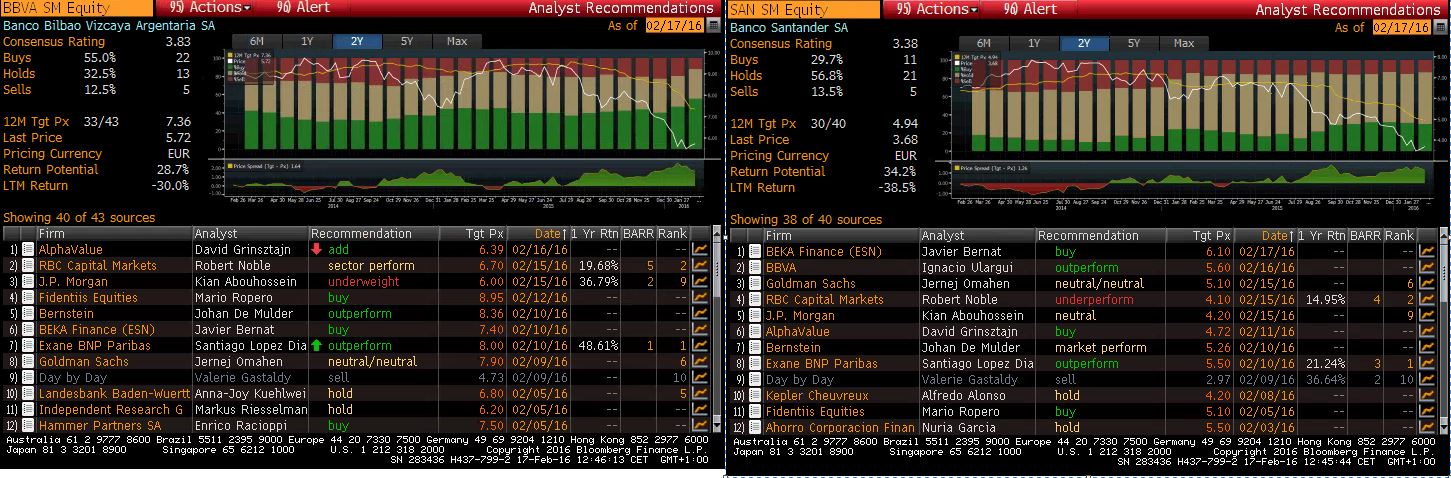
Task: Select 1Y chart tab in BBVA window
Action: pyautogui.click(x=306, y=41)
